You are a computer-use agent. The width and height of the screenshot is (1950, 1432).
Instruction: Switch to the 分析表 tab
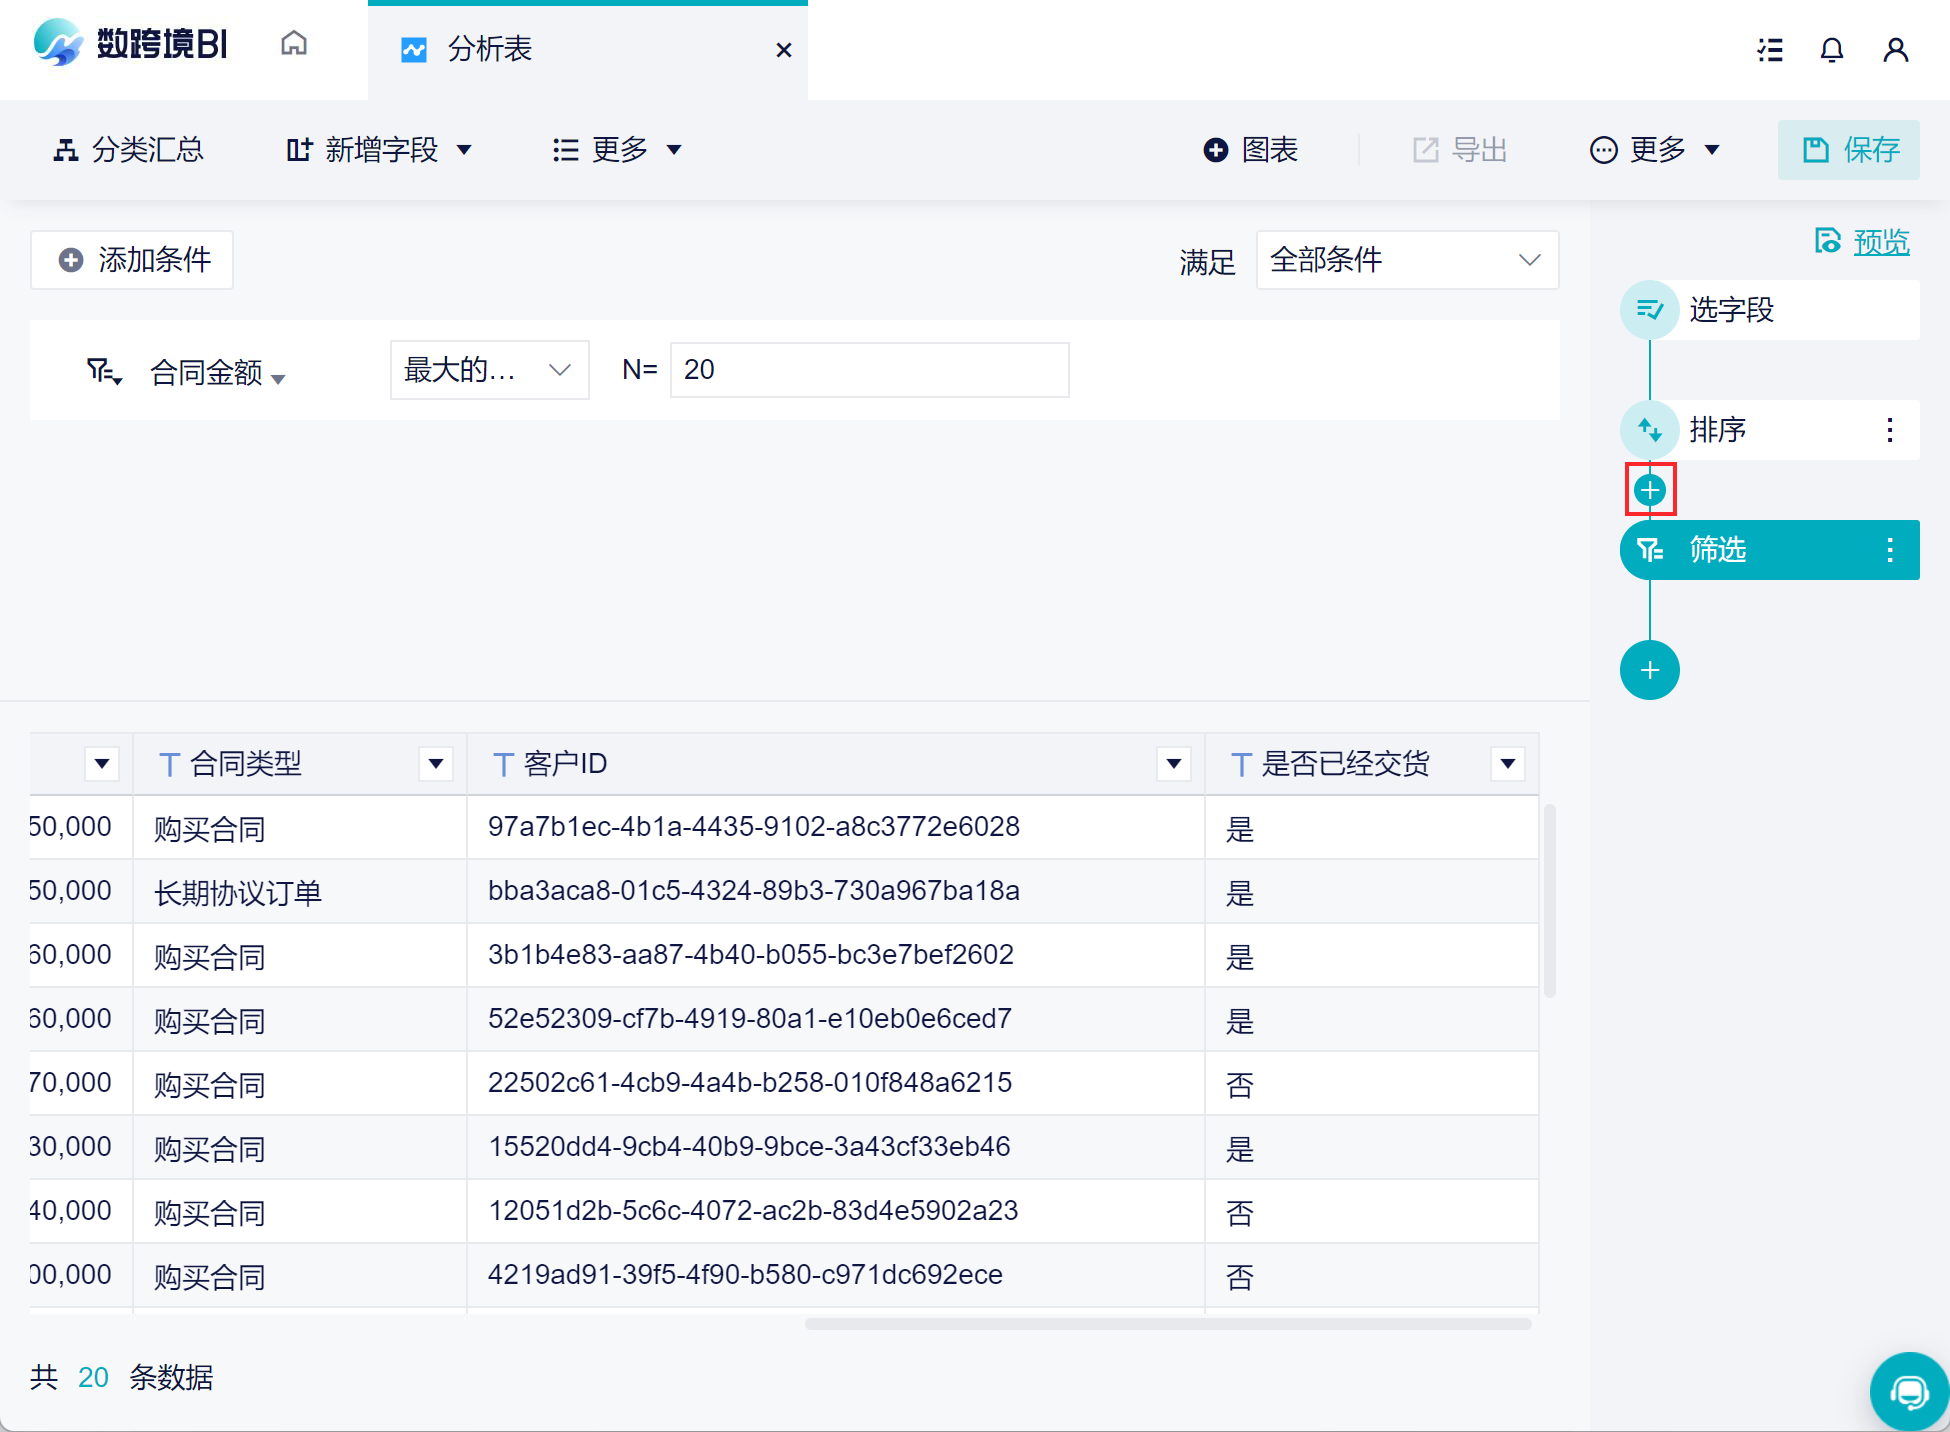click(490, 49)
